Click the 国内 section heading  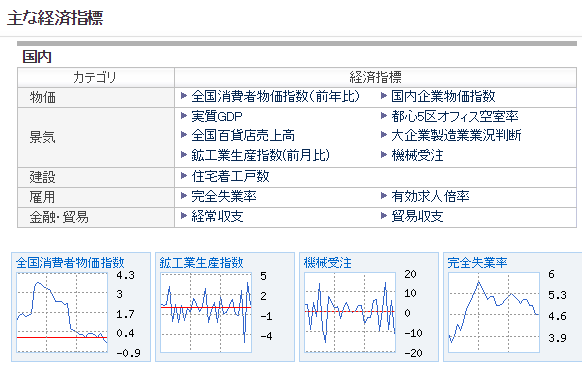click(x=37, y=57)
